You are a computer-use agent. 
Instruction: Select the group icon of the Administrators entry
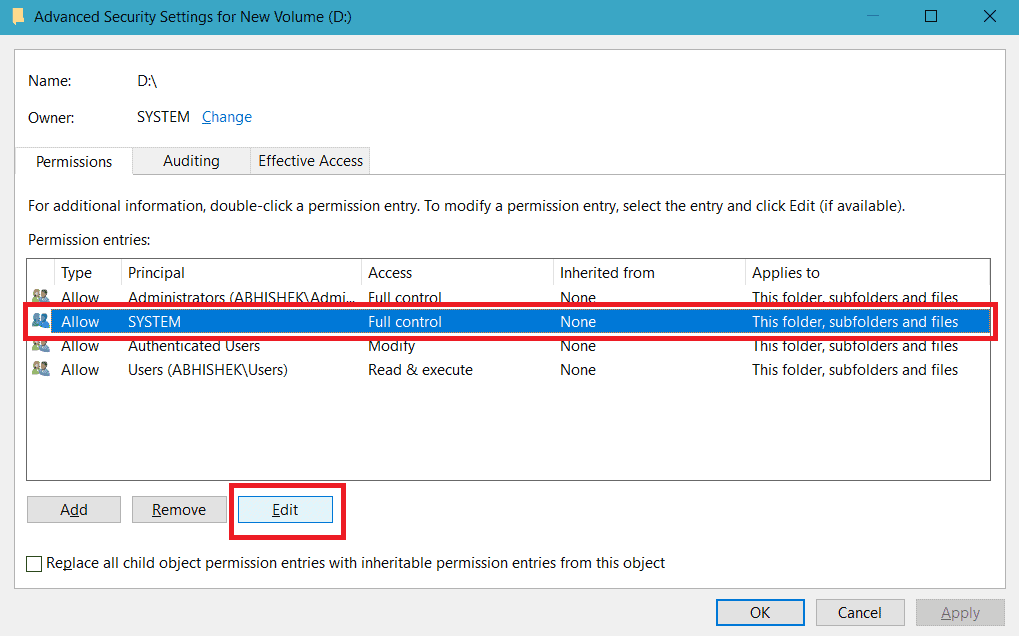tap(40, 296)
